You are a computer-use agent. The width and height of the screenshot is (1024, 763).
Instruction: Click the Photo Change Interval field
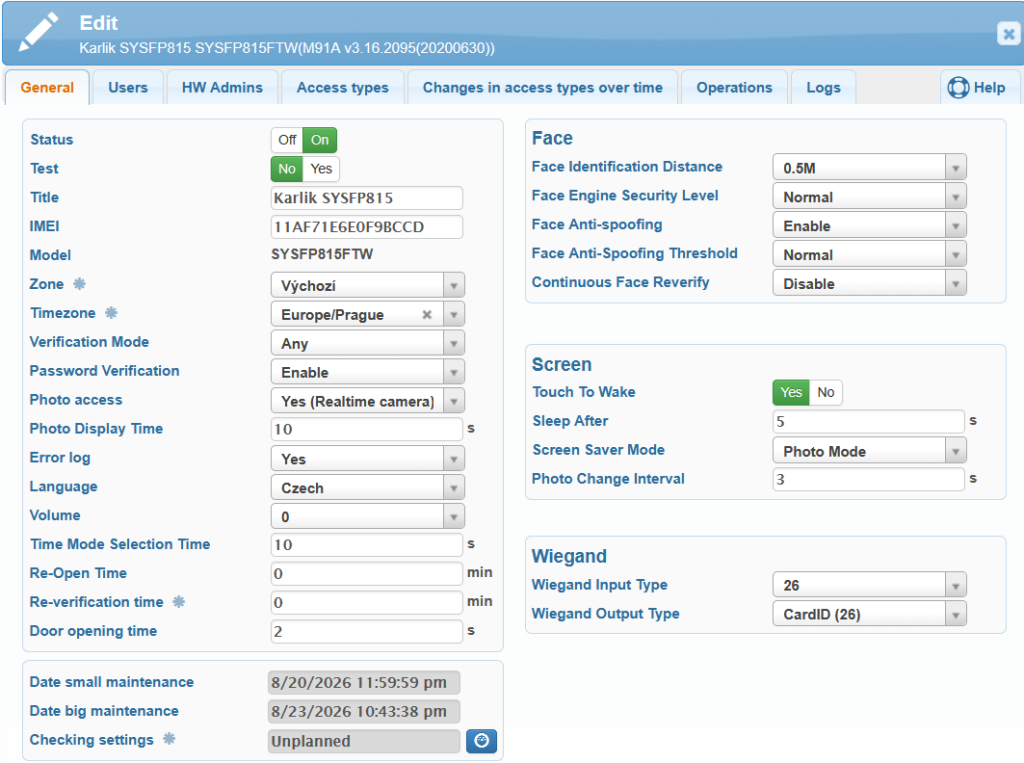click(869, 479)
